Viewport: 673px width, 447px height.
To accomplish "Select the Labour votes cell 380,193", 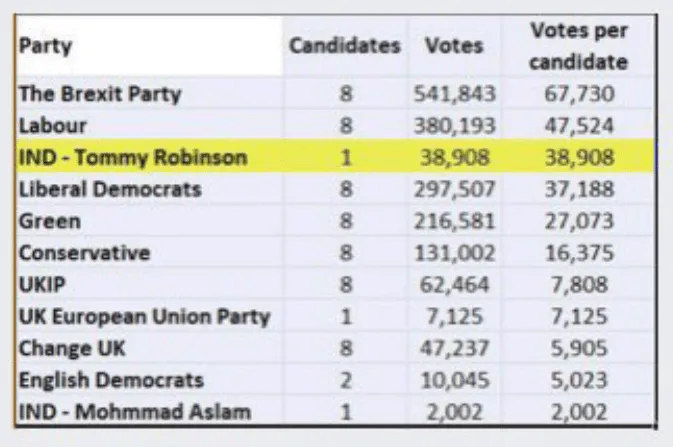I will tap(454, 125).
